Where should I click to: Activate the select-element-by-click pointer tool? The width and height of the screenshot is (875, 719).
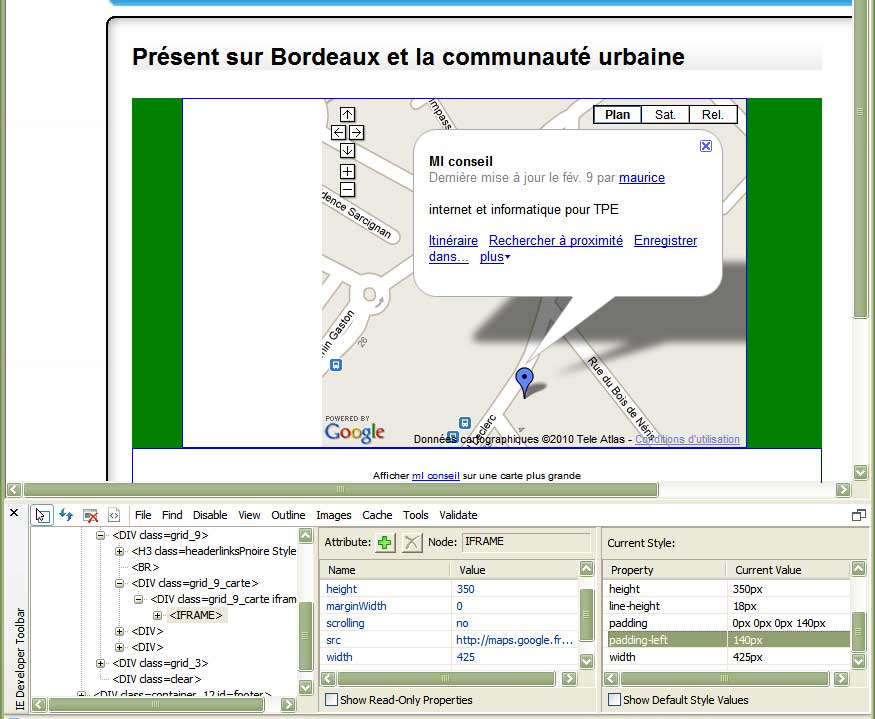click(x=42, y=515)
